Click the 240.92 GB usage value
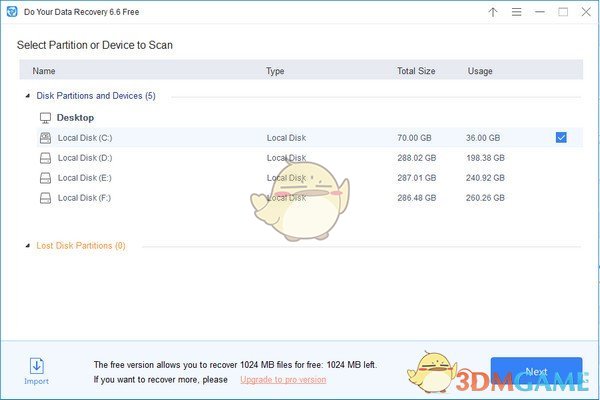The width and height of the screenshot is (600, 400). (485, 178)
